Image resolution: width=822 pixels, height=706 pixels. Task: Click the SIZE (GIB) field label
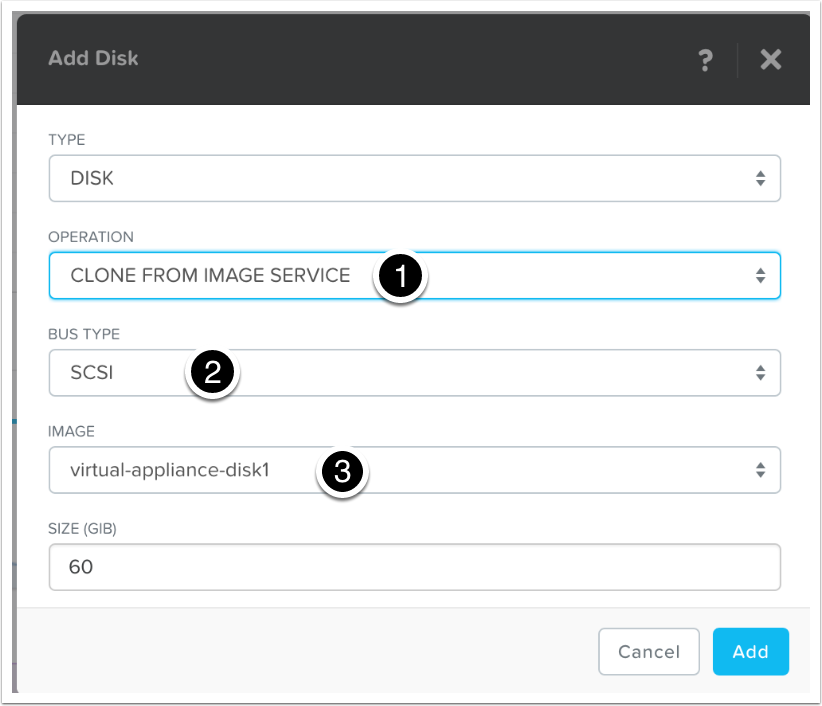(x=83, y=529)
